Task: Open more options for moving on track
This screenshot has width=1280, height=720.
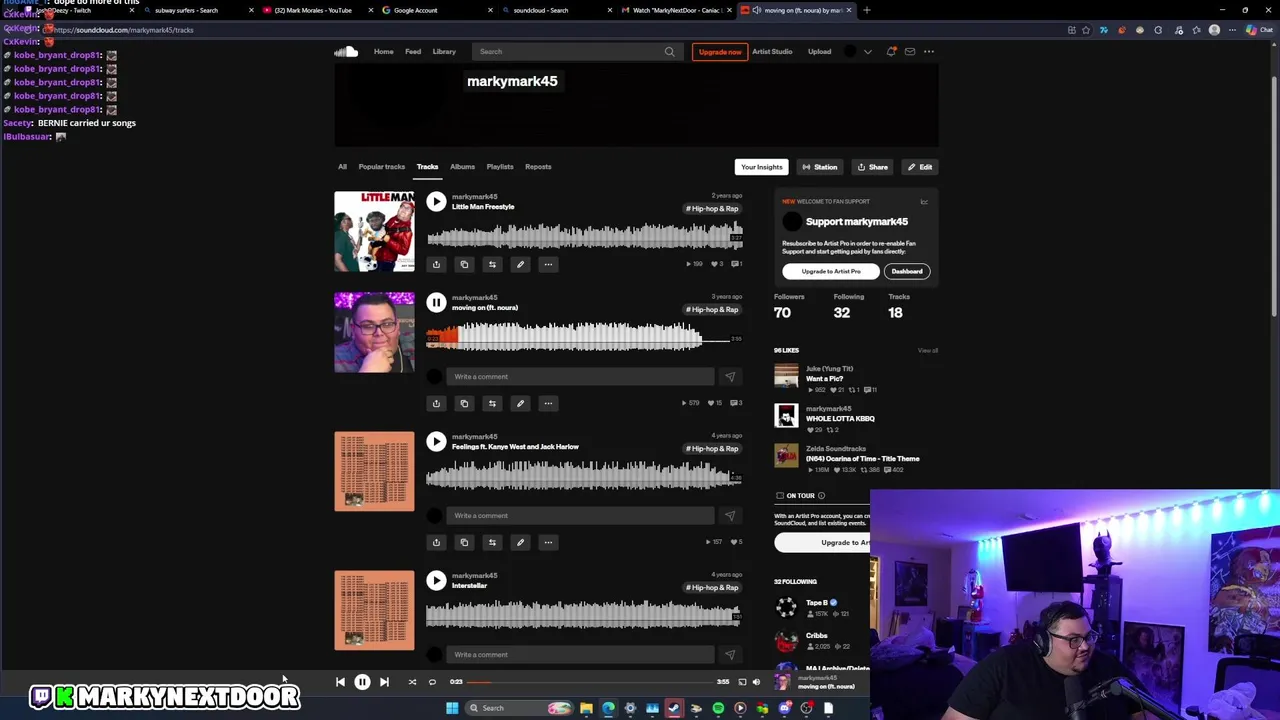Action: pos(548,403)
